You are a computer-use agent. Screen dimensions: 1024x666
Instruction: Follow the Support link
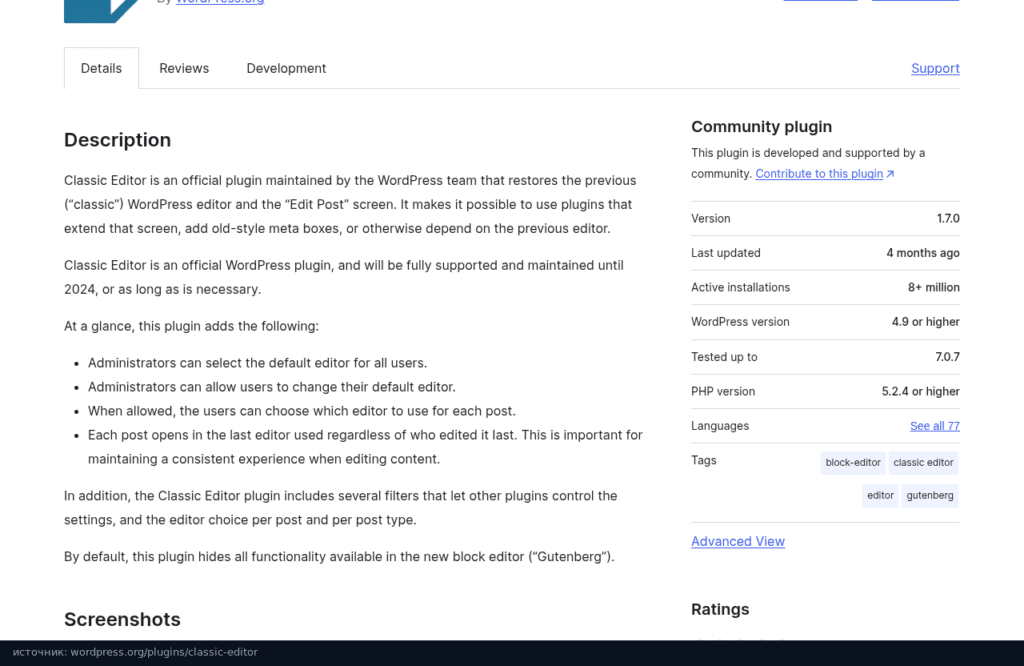[x=935, y=68]
